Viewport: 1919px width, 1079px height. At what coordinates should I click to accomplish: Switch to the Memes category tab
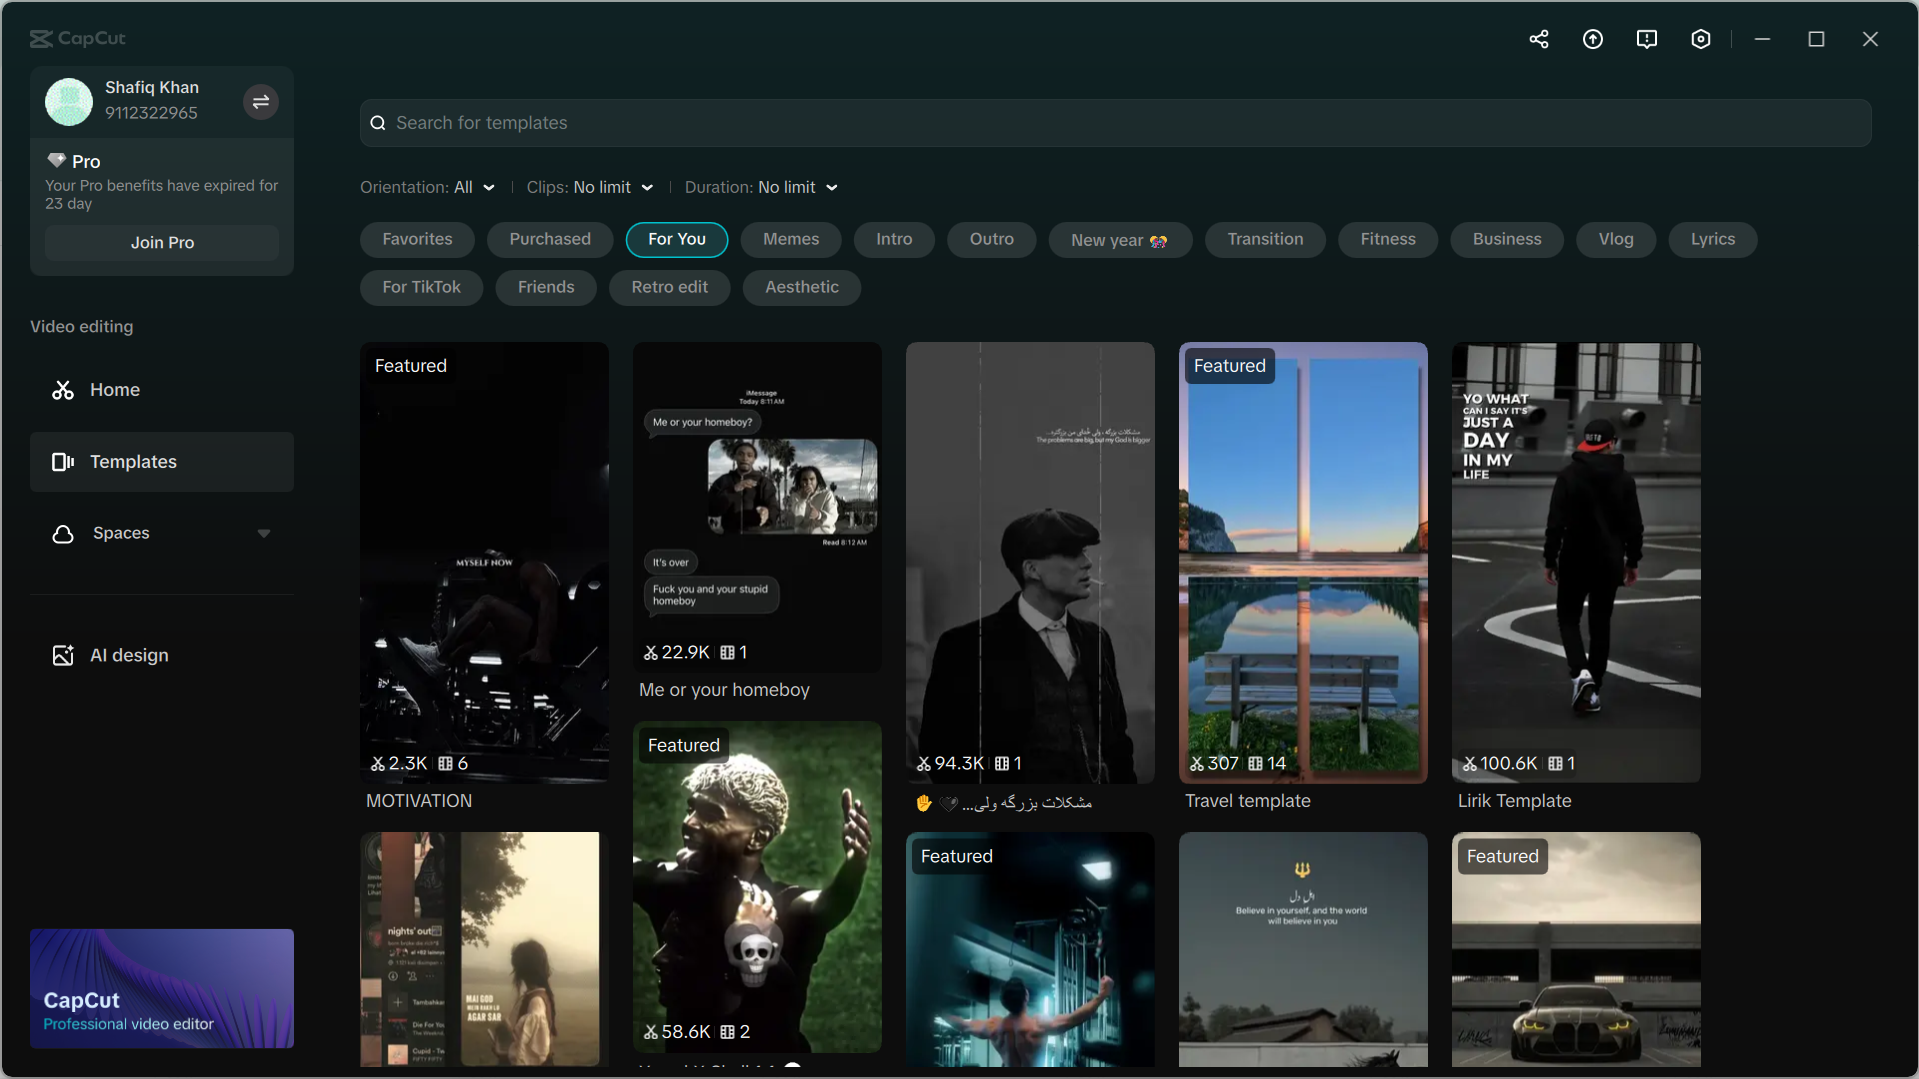tap(790, 239)
